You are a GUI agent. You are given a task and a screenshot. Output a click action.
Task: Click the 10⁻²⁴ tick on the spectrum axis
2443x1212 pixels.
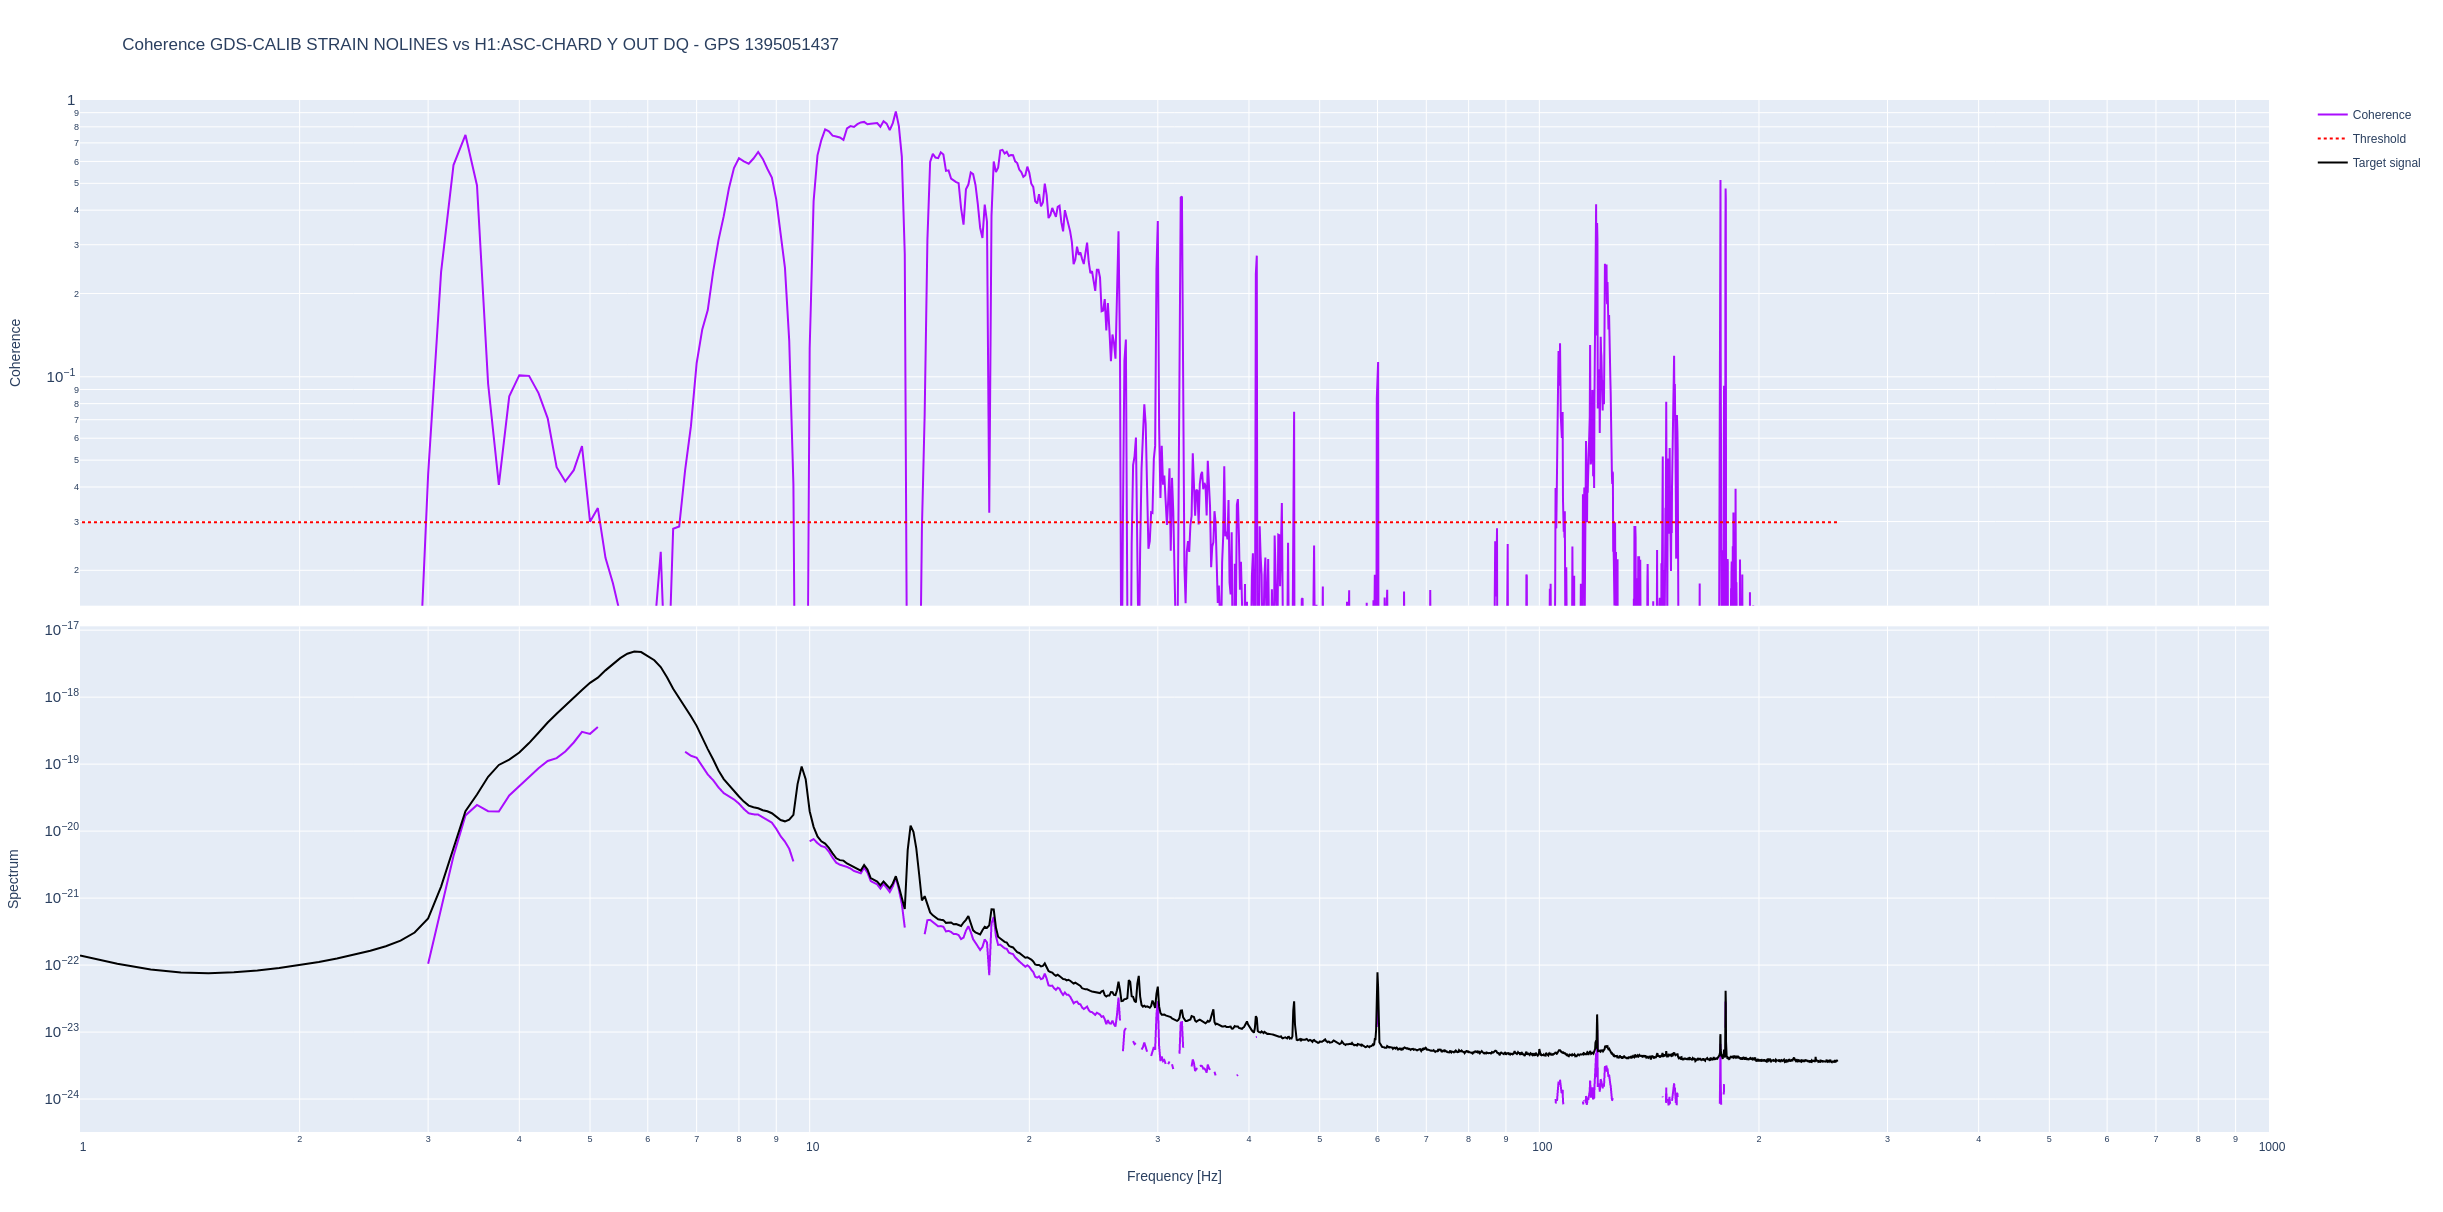click(x=61, y=1098)
